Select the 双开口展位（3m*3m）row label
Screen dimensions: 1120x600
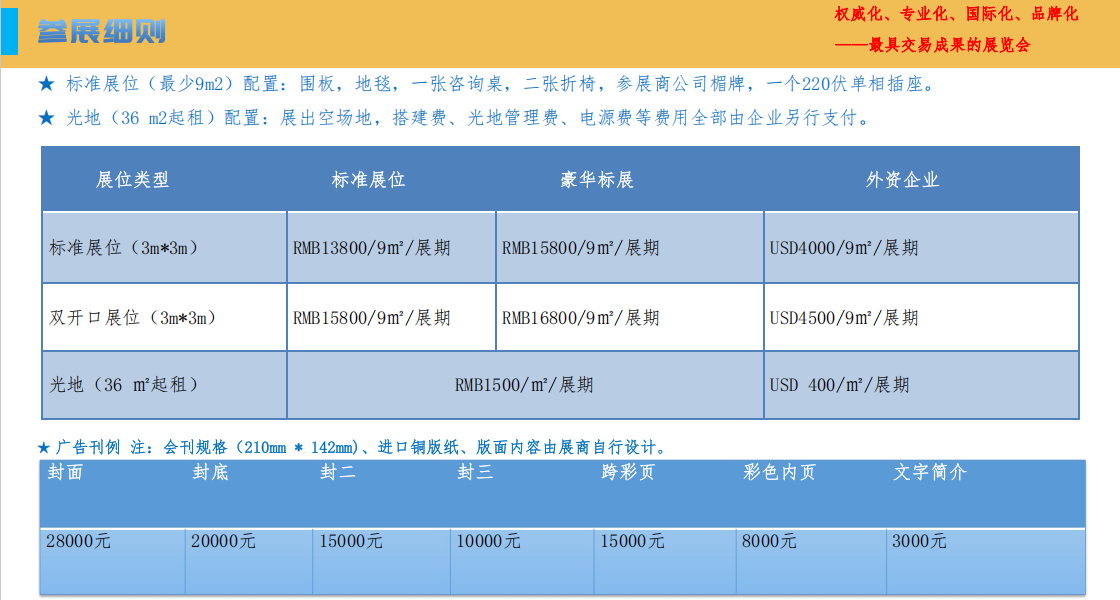(133, 318)
